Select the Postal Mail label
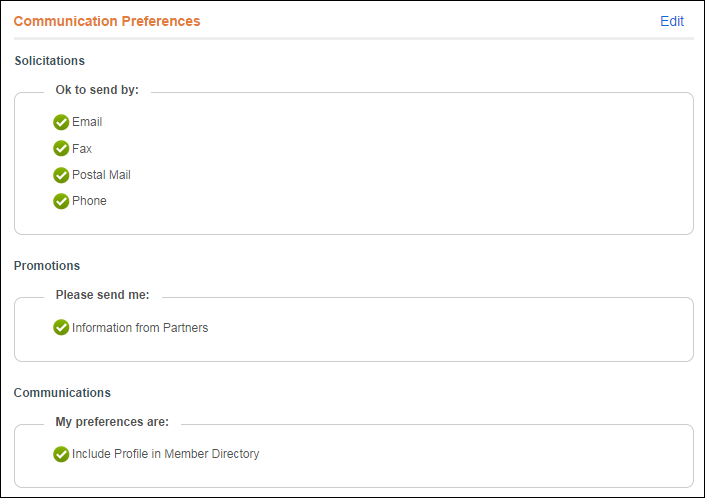Screen dimensions: 705x498 pyautogui.click(x=101, y=175)
